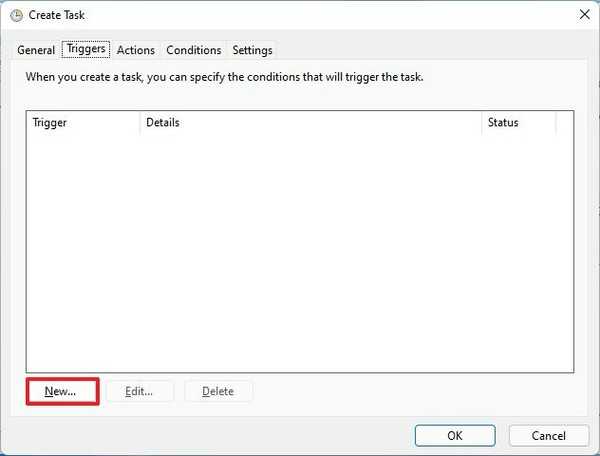Screen dimensions: 600x456
Task: Open the Settings tab
Action: click(x=252, y=50)
